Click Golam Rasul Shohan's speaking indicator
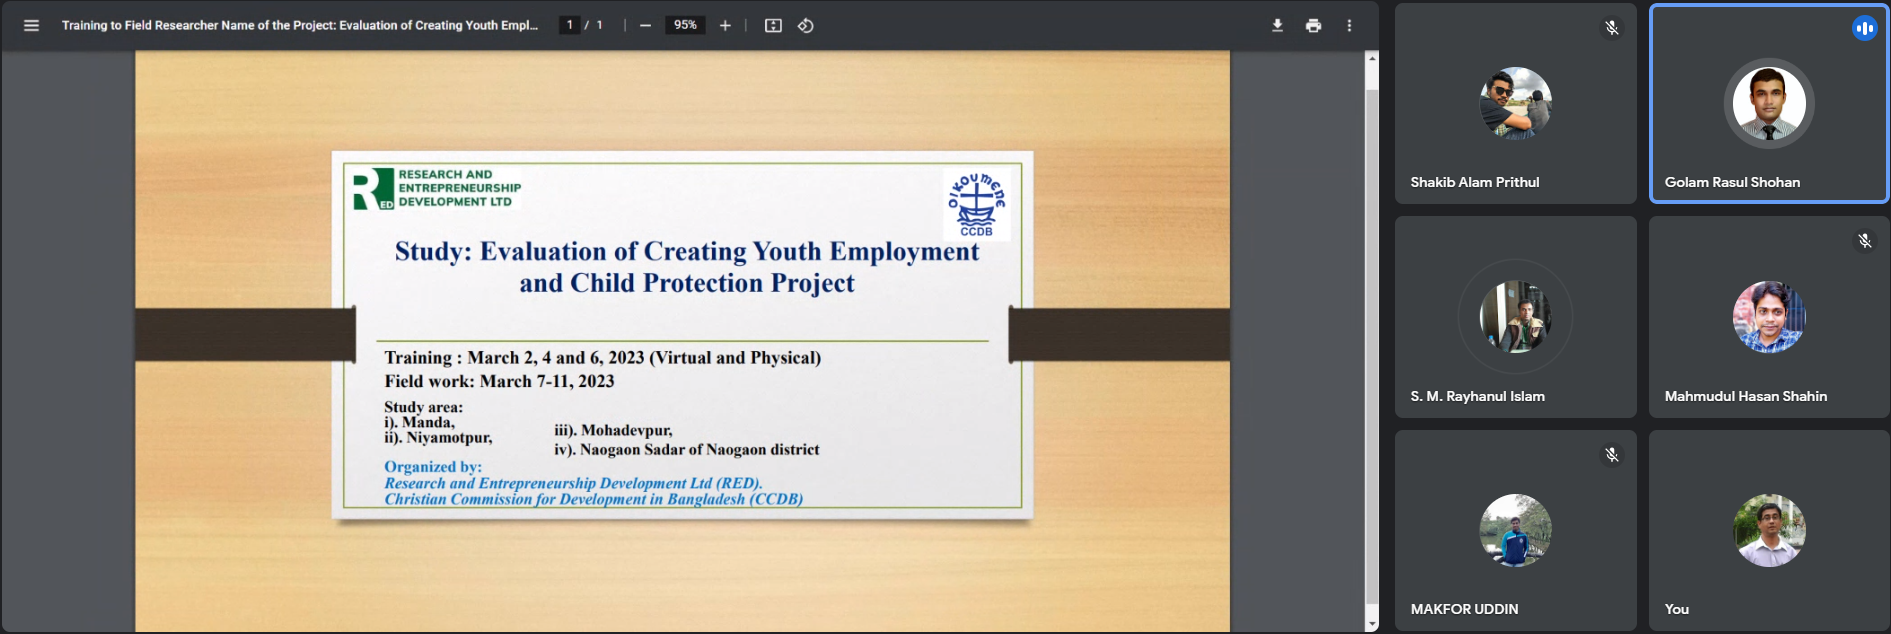Image resolution: width=1891 pixels, height=634 pixels. [x=1864, y=29]
